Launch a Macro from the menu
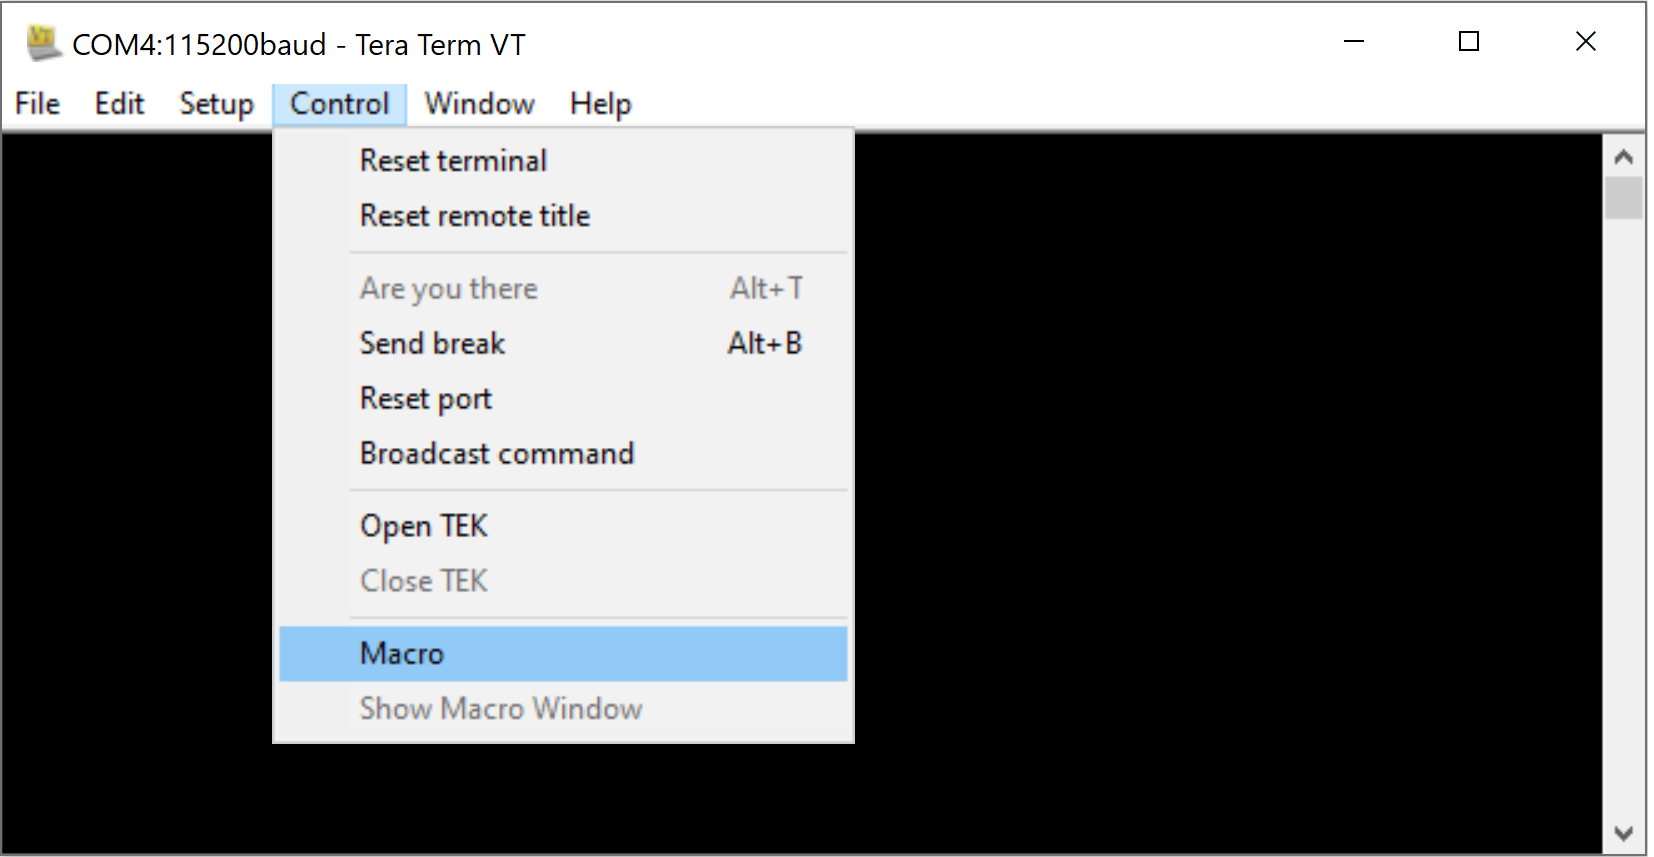Viewport: 1654px width, 857px height. point(401,653)
